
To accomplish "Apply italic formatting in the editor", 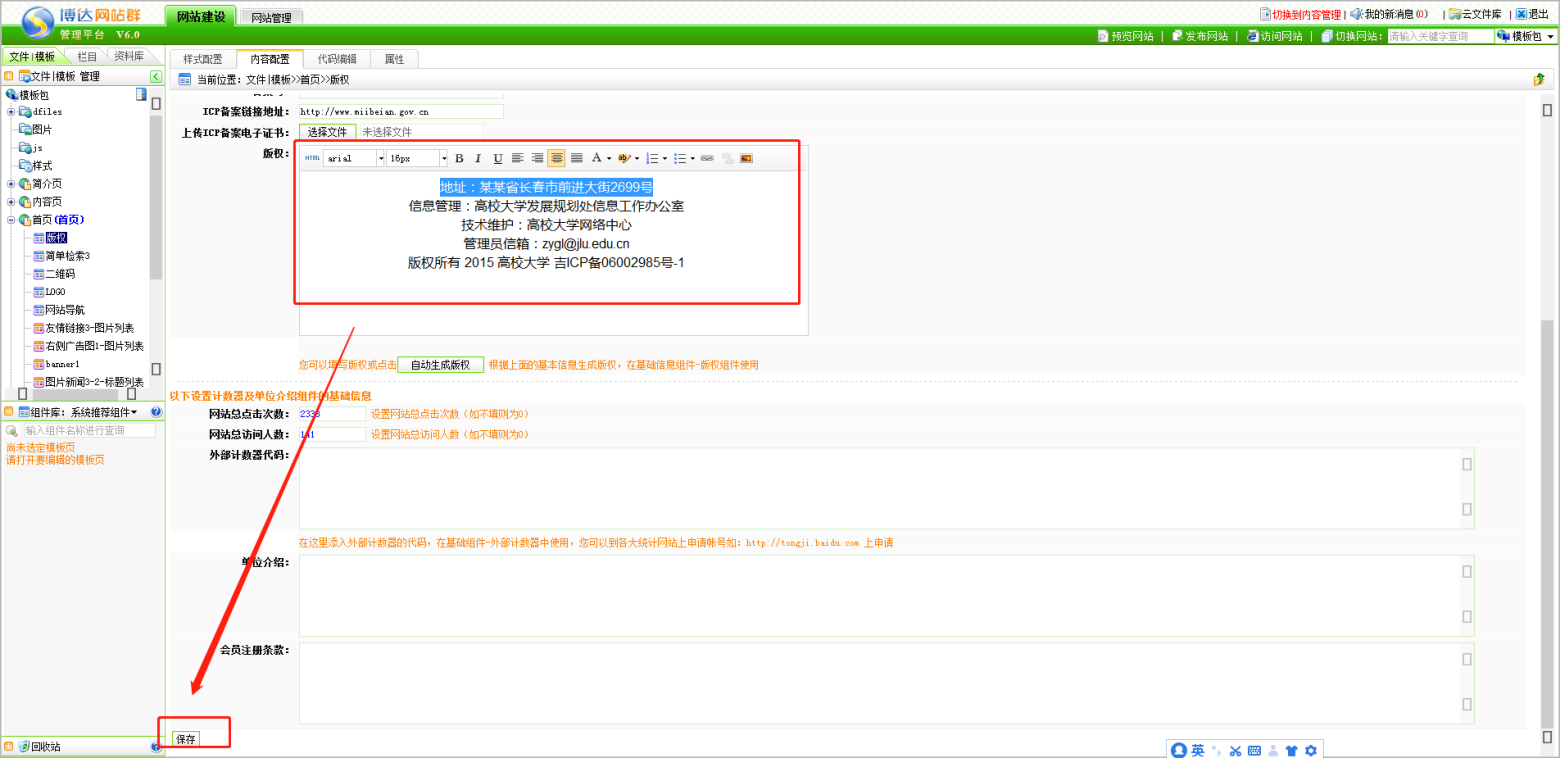I will coord(478,158).
